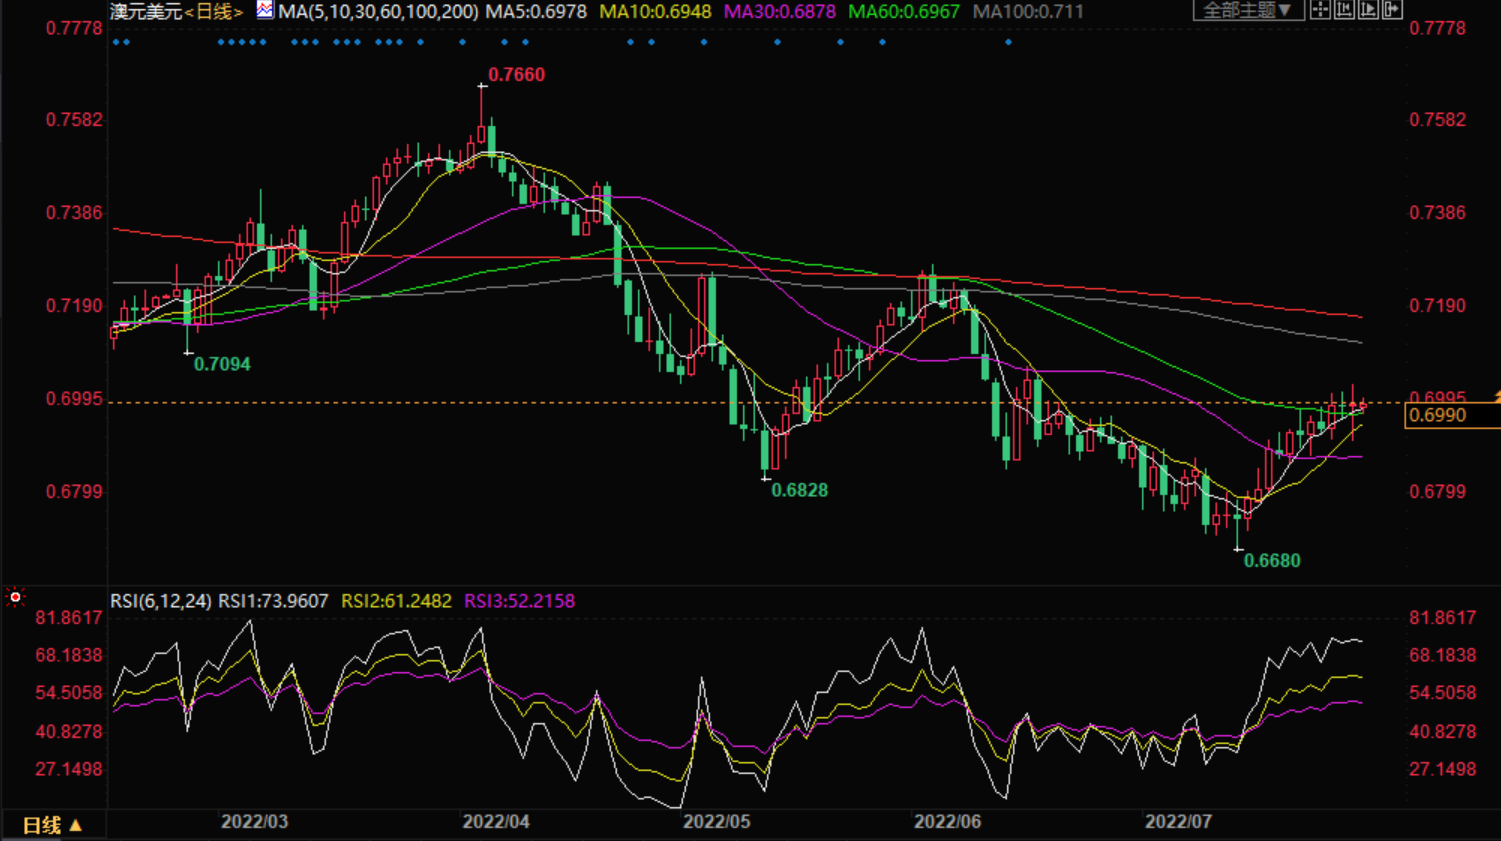Click the 2022/07 date on time axis

tap(1178, 822)
